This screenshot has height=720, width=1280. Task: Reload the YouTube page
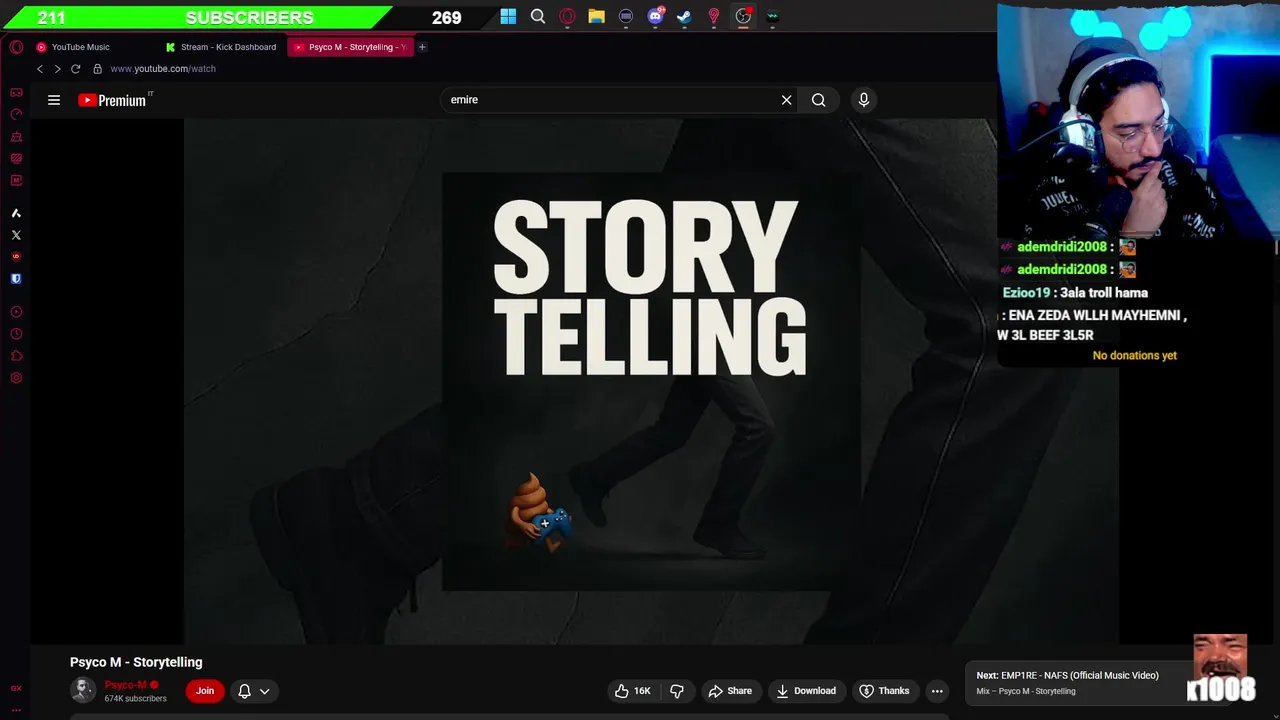tap(75, 69)
